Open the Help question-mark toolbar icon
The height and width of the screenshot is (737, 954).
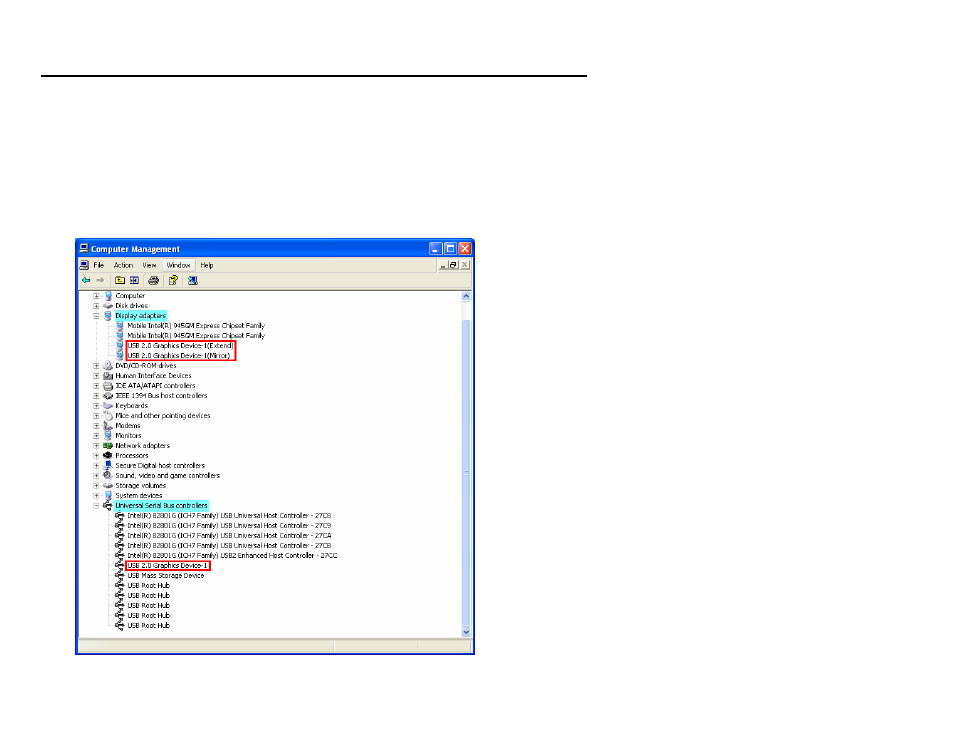(x=173, y=281)
